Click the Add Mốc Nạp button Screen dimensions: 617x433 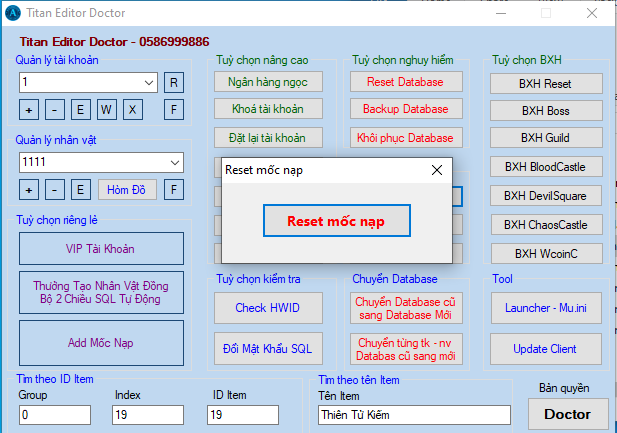pos(101,343)
